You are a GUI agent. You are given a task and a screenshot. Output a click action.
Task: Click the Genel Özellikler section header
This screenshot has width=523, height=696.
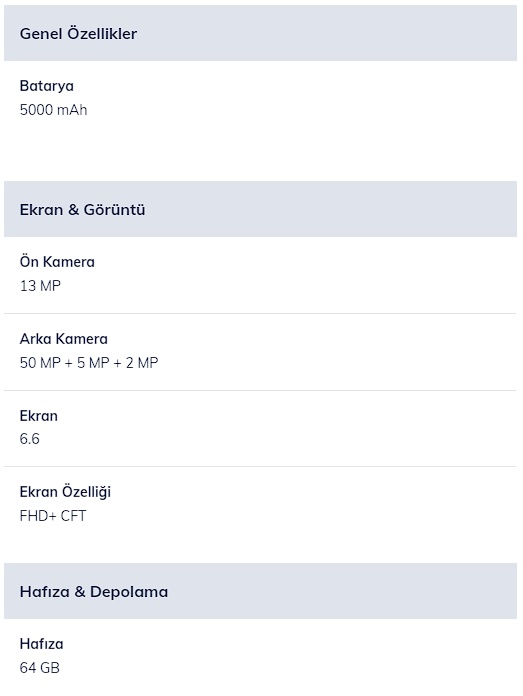click(x=260, y=33)
